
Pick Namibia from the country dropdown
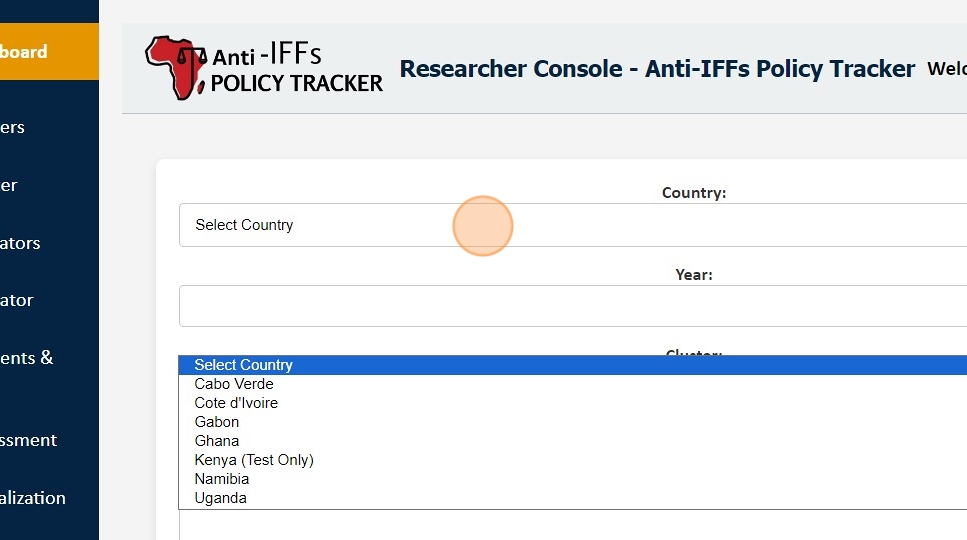[x=222, y=479]
